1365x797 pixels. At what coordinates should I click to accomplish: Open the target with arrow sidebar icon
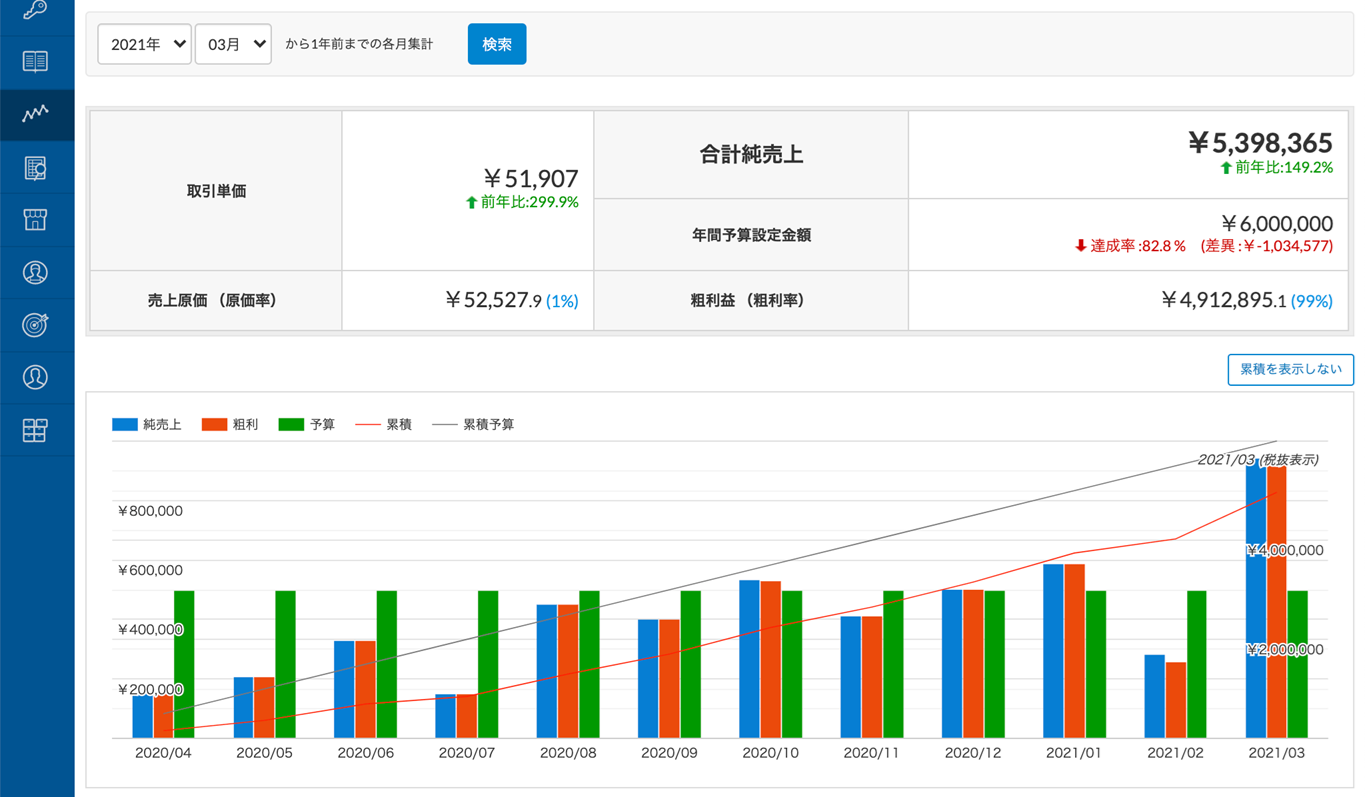click(x=35, y=325)
